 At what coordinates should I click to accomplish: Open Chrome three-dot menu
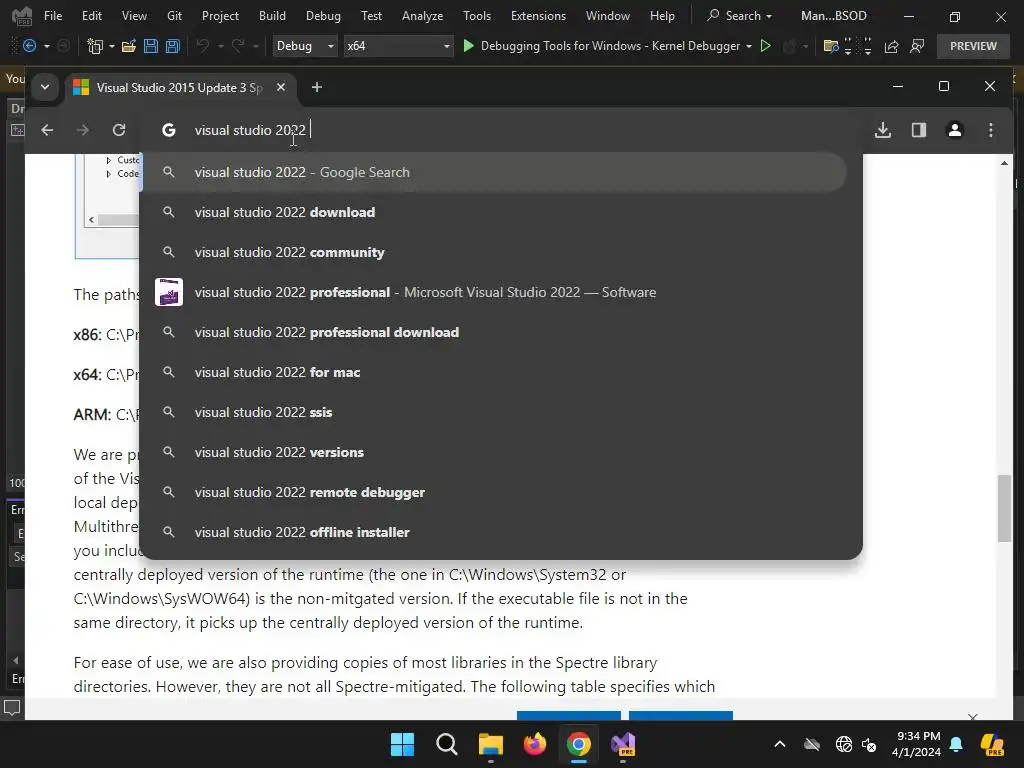991,130
